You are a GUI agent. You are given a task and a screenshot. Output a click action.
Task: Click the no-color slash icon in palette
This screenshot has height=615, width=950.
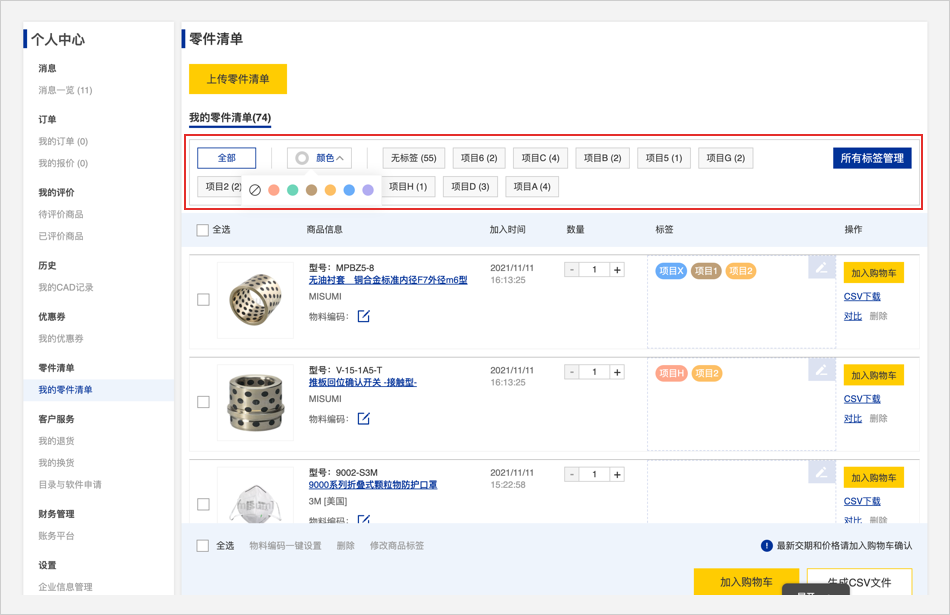click(x=255, y=190)
